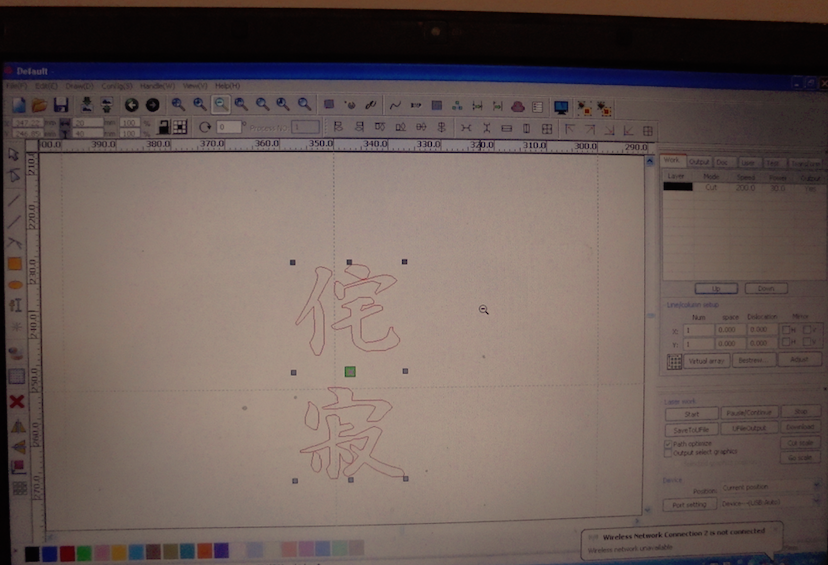
Task: Select the Ellipse tool orange oval
Action: [15, 285]
